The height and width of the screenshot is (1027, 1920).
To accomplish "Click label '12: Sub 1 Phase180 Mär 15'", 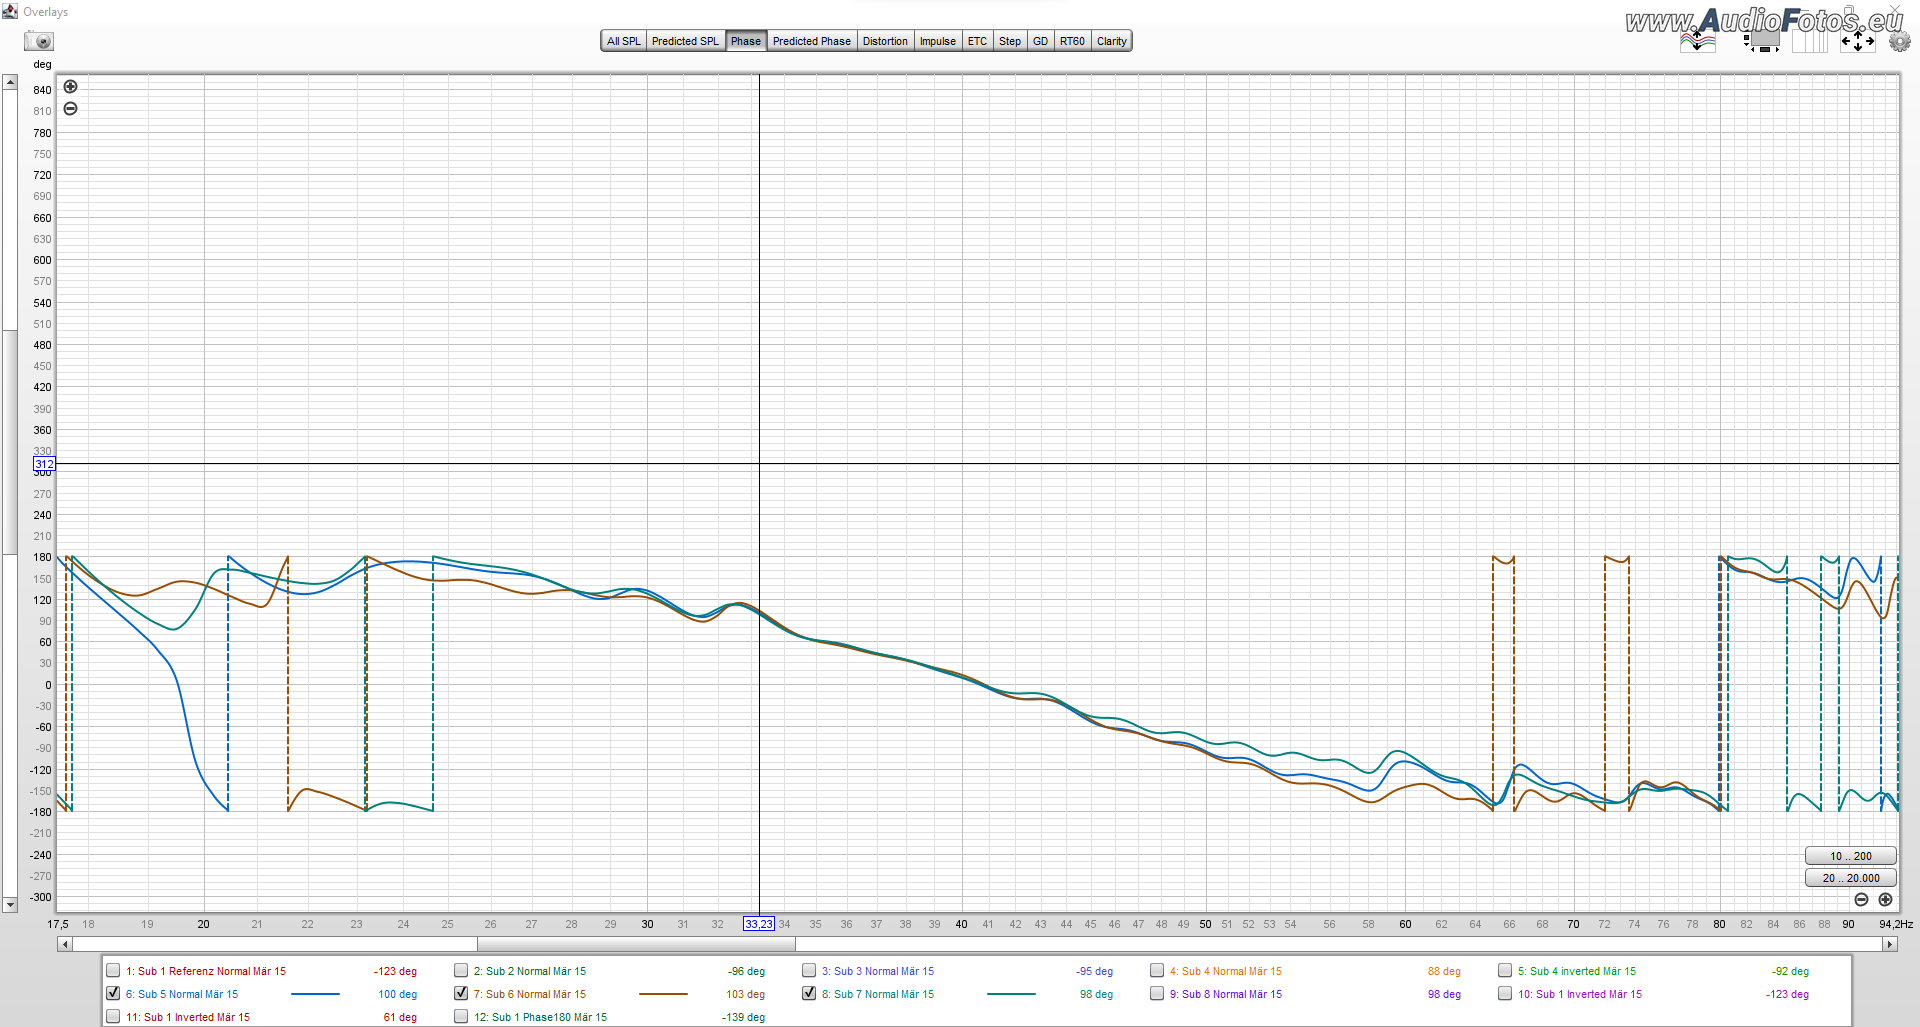I will click(x=540, y=1017).
